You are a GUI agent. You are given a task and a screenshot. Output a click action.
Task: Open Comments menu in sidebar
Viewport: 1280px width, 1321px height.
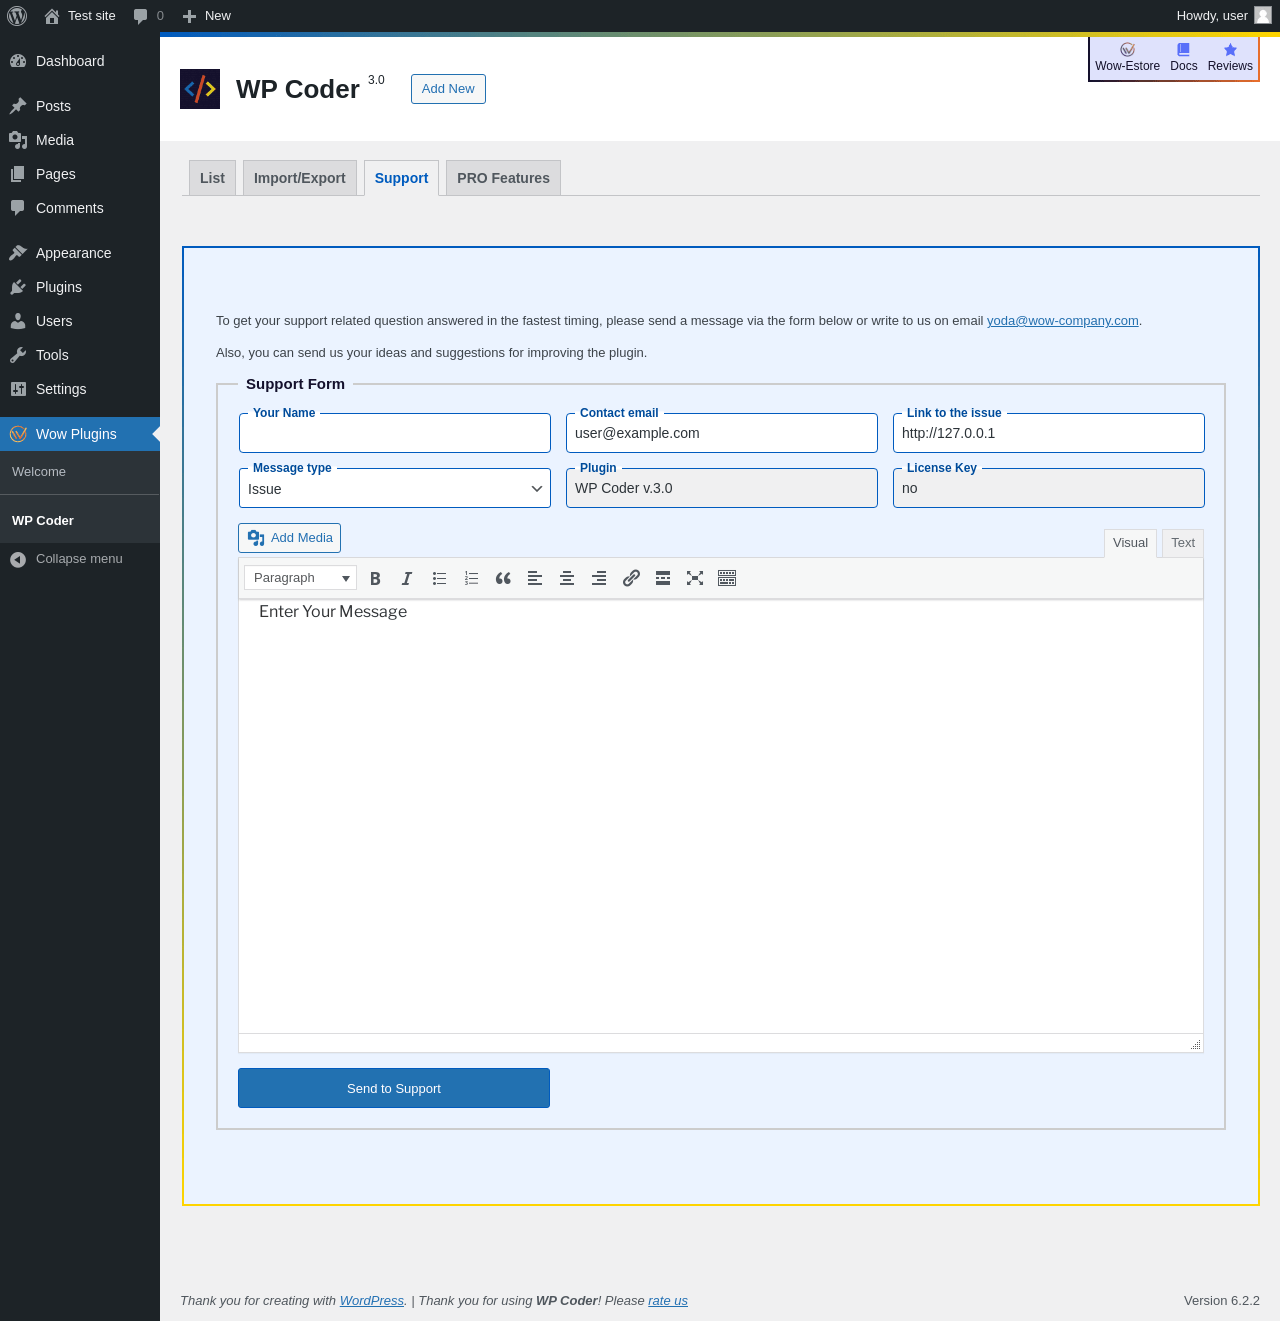coord(80,208)
